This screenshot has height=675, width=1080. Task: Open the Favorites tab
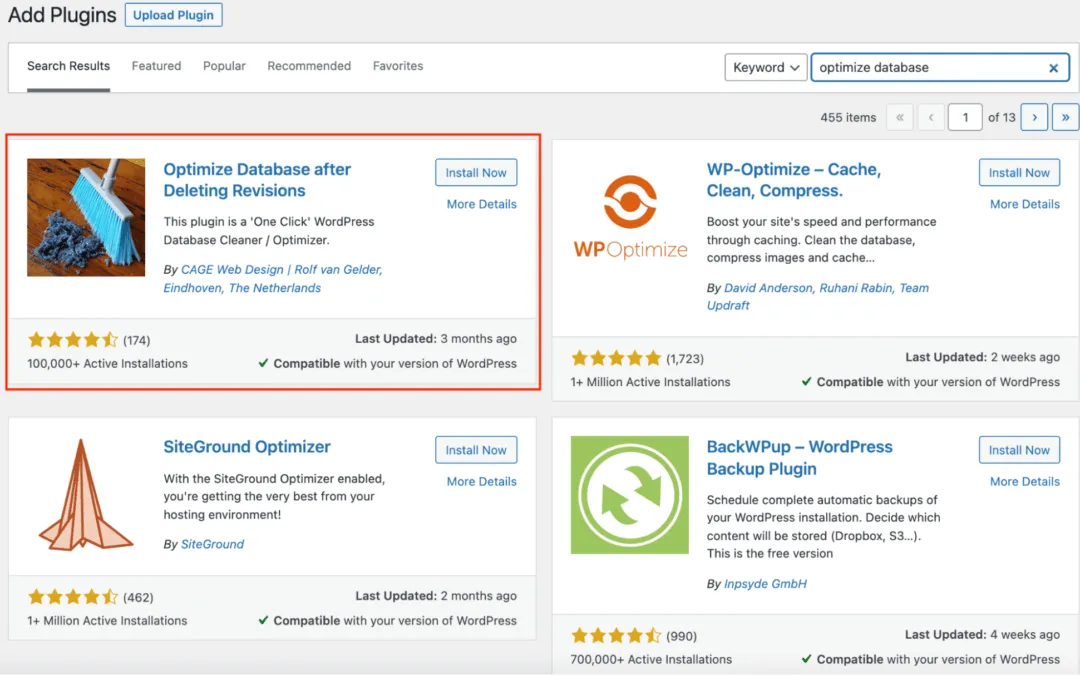398,65
